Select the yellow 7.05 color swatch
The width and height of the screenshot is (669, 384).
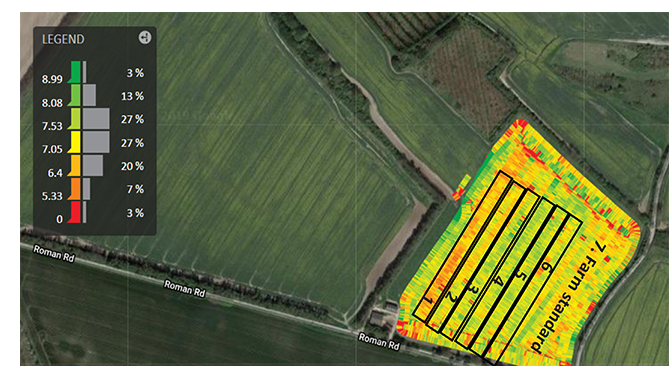pos(75,142)
